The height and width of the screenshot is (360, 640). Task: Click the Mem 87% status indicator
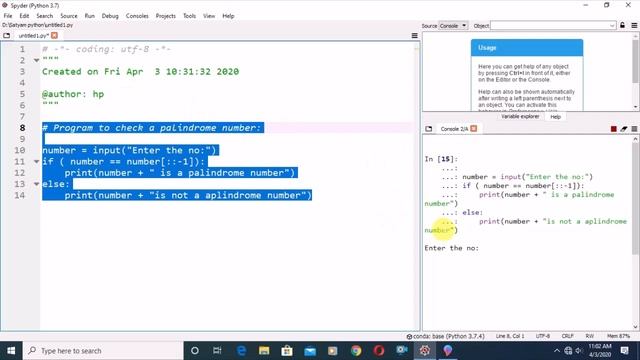tap(618, 336)
